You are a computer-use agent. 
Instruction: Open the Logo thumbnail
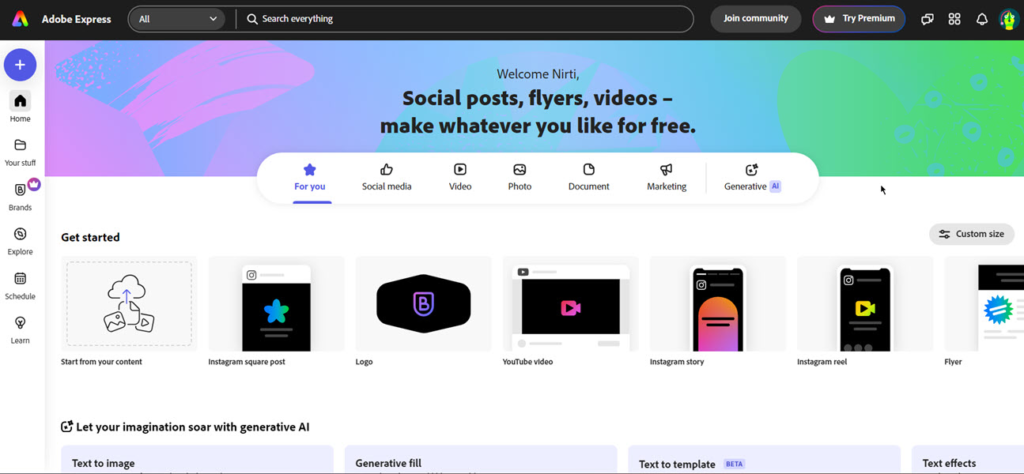pos(423,304)
